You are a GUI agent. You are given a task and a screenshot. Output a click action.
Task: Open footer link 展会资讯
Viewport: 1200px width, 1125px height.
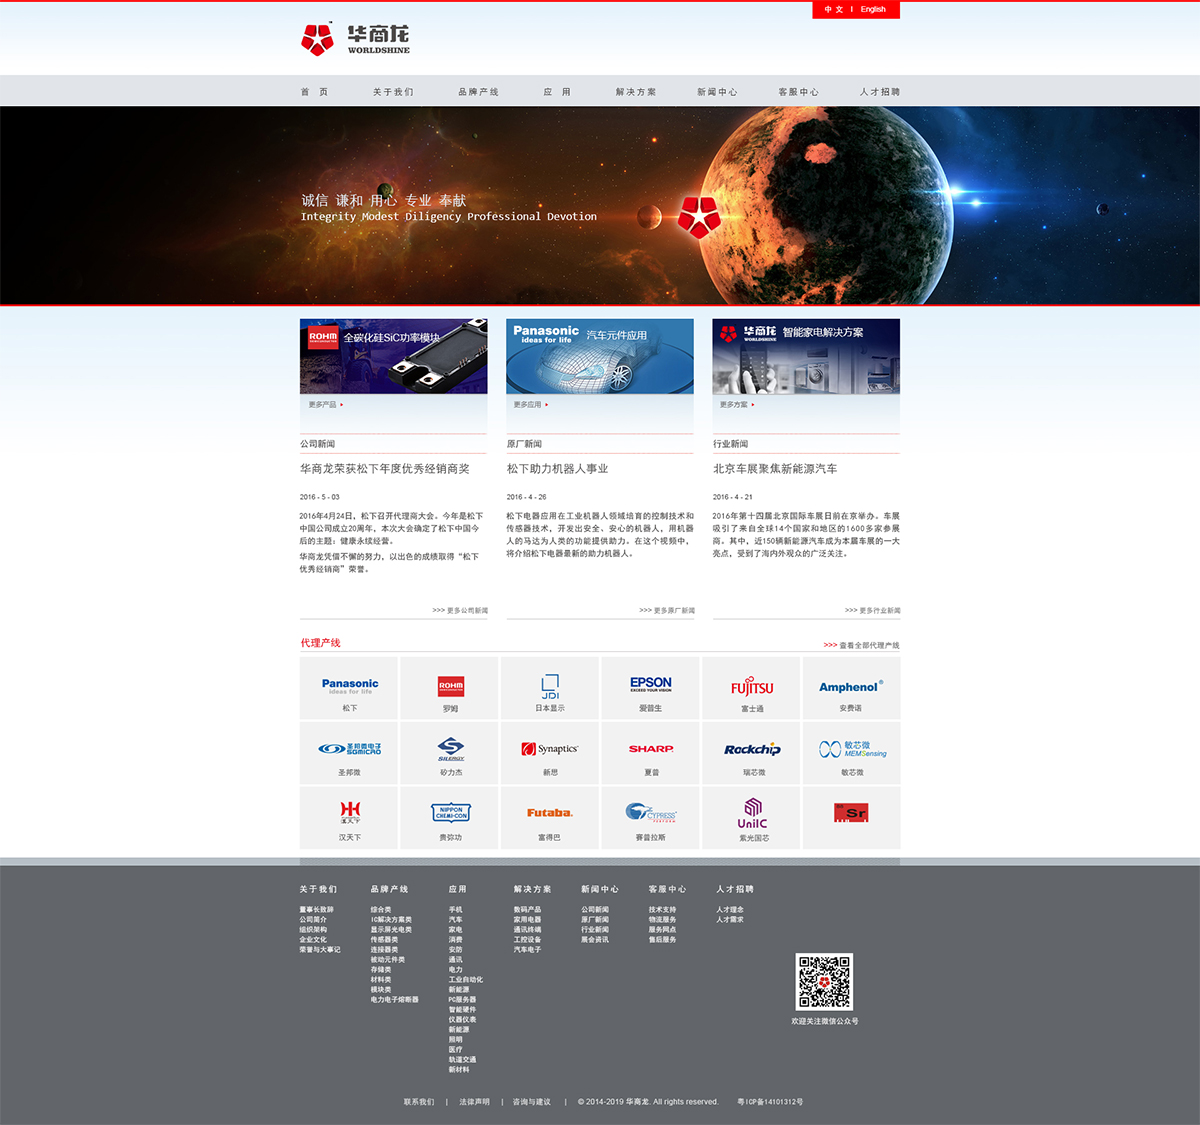(x=595, y=940)
